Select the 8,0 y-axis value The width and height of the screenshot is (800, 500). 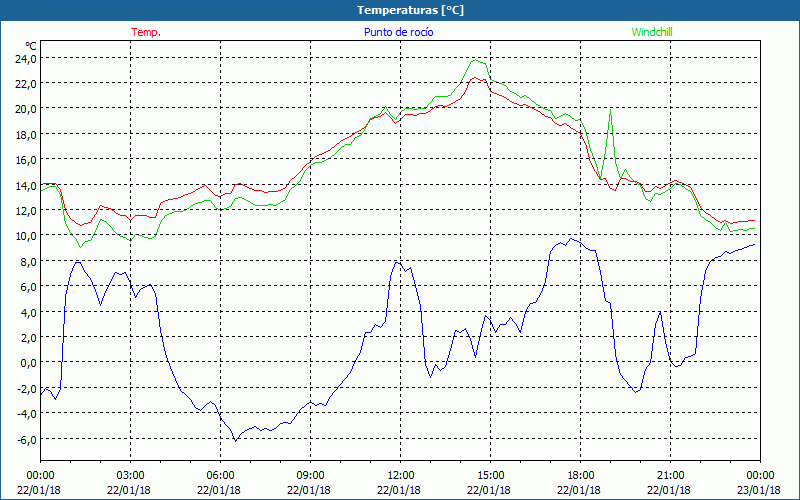29,262
